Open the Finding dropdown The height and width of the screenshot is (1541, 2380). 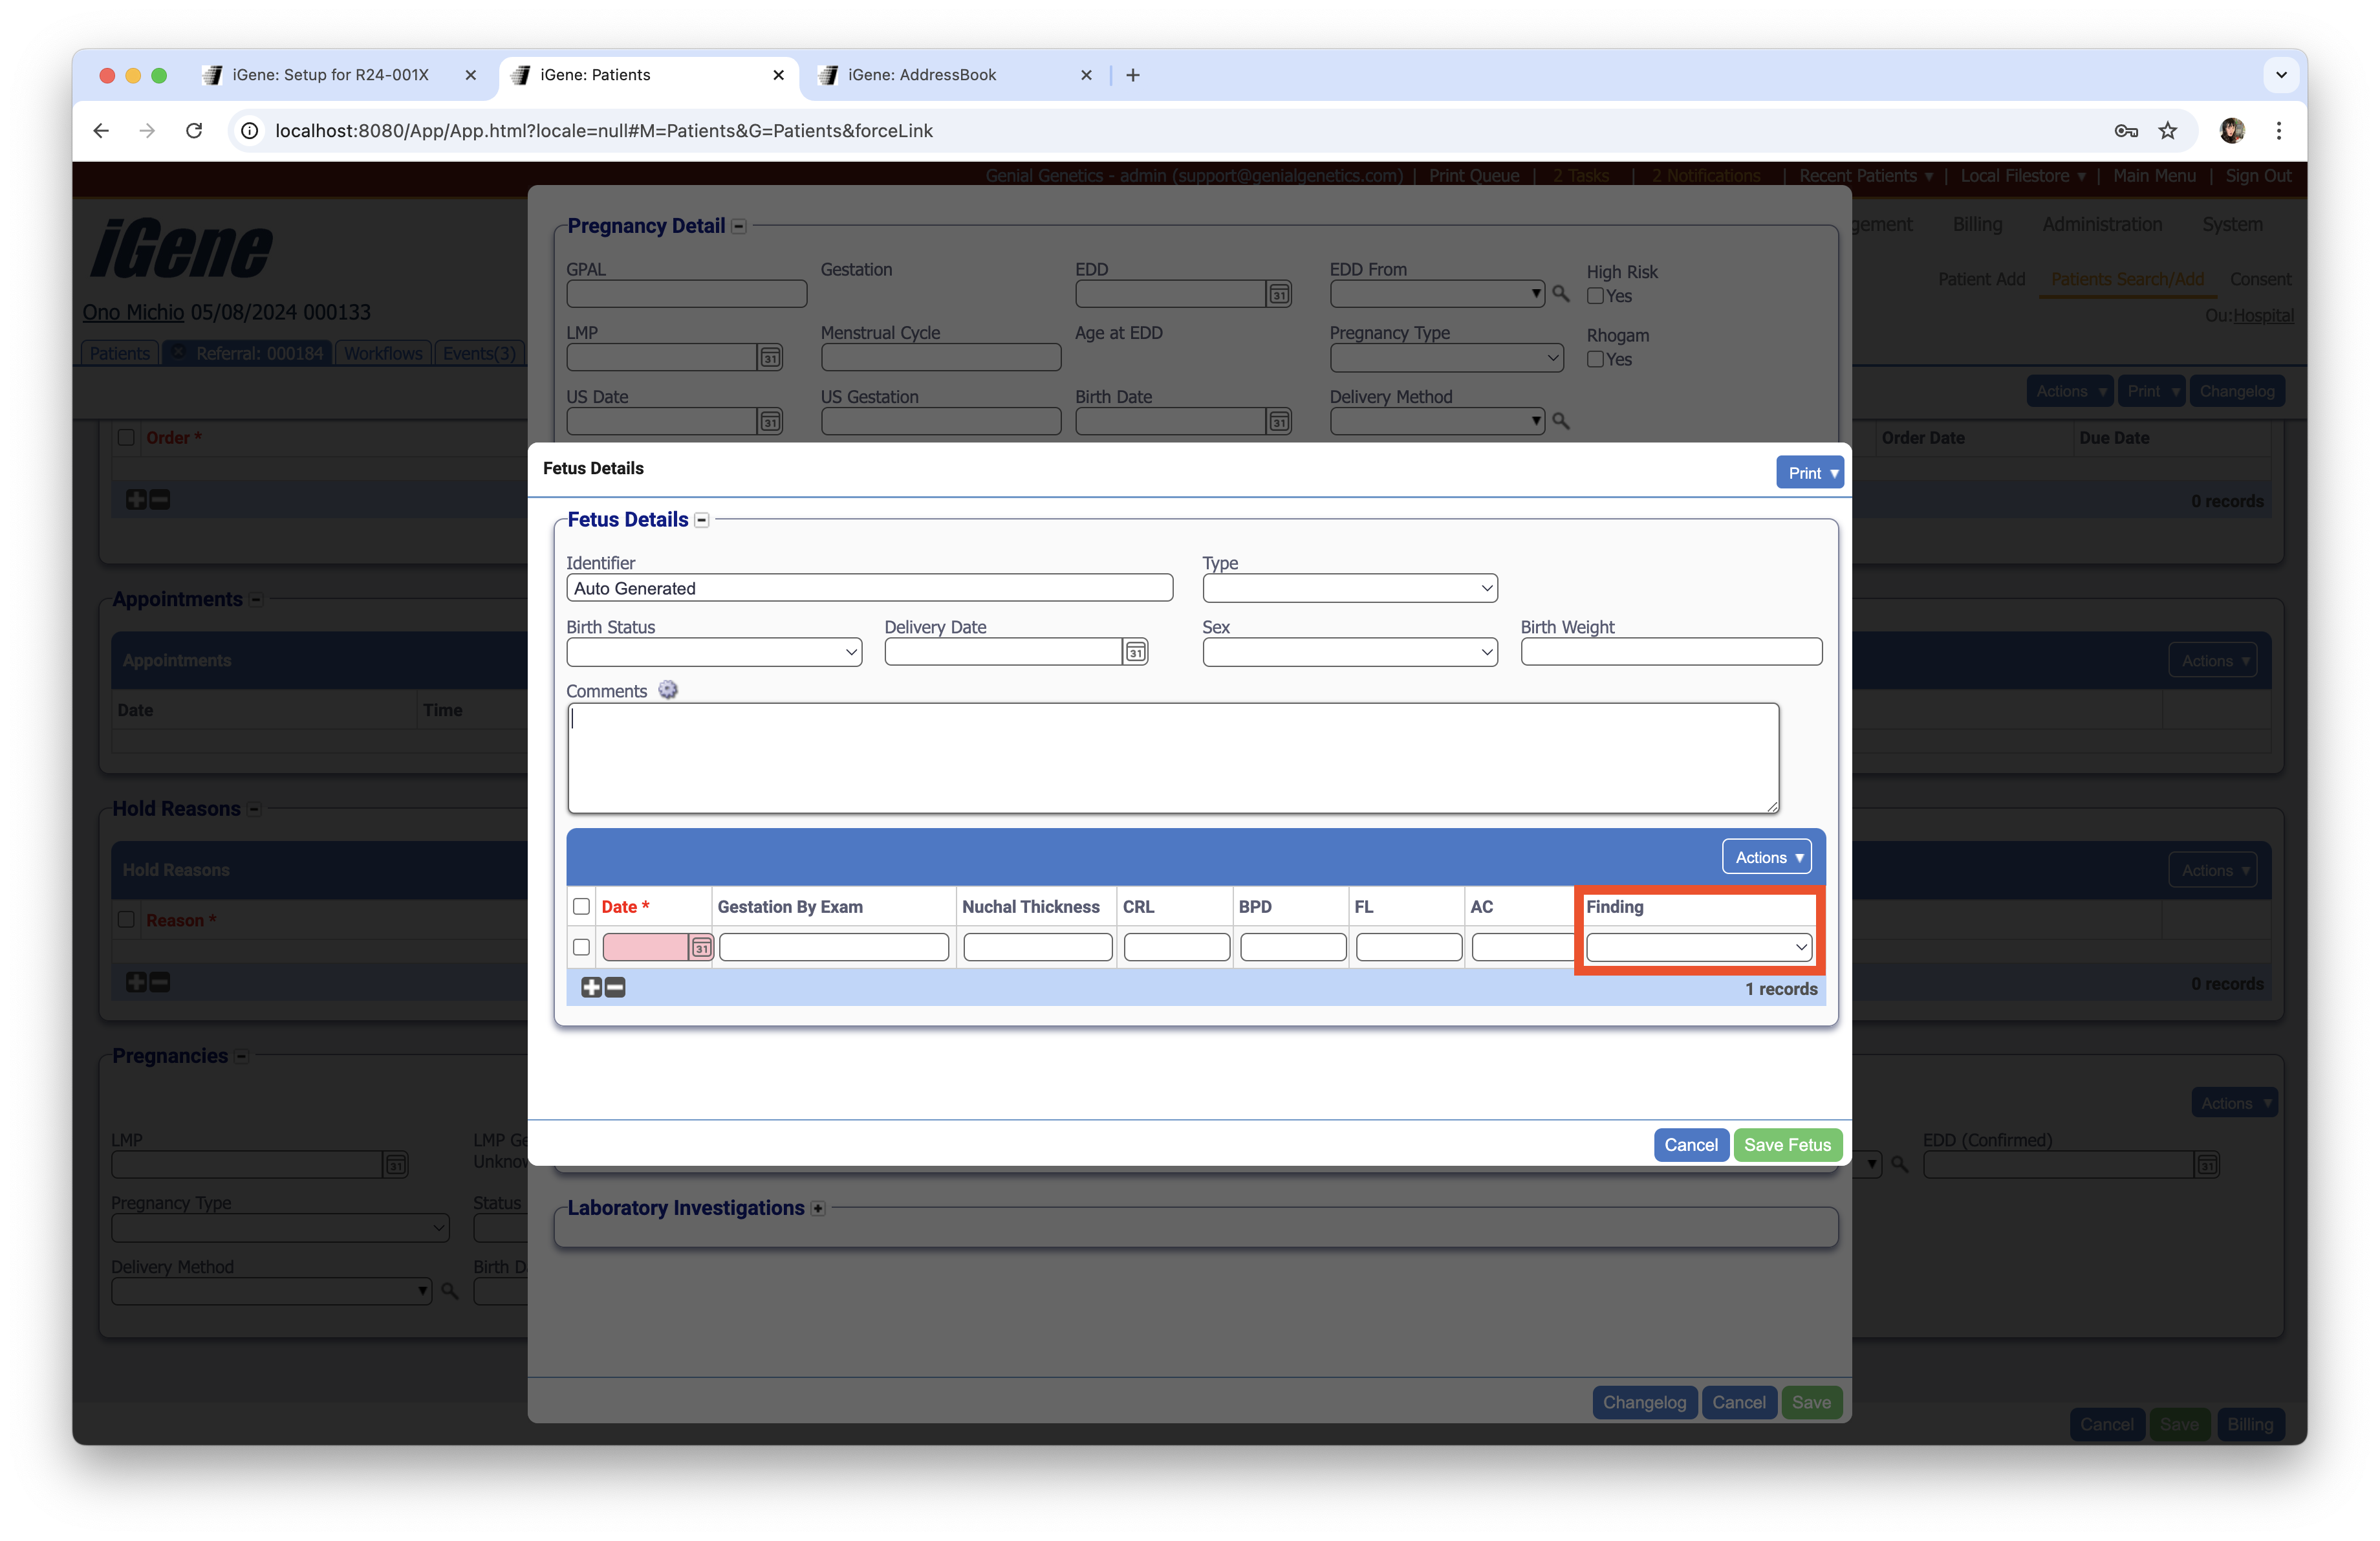coord(1698,947)
